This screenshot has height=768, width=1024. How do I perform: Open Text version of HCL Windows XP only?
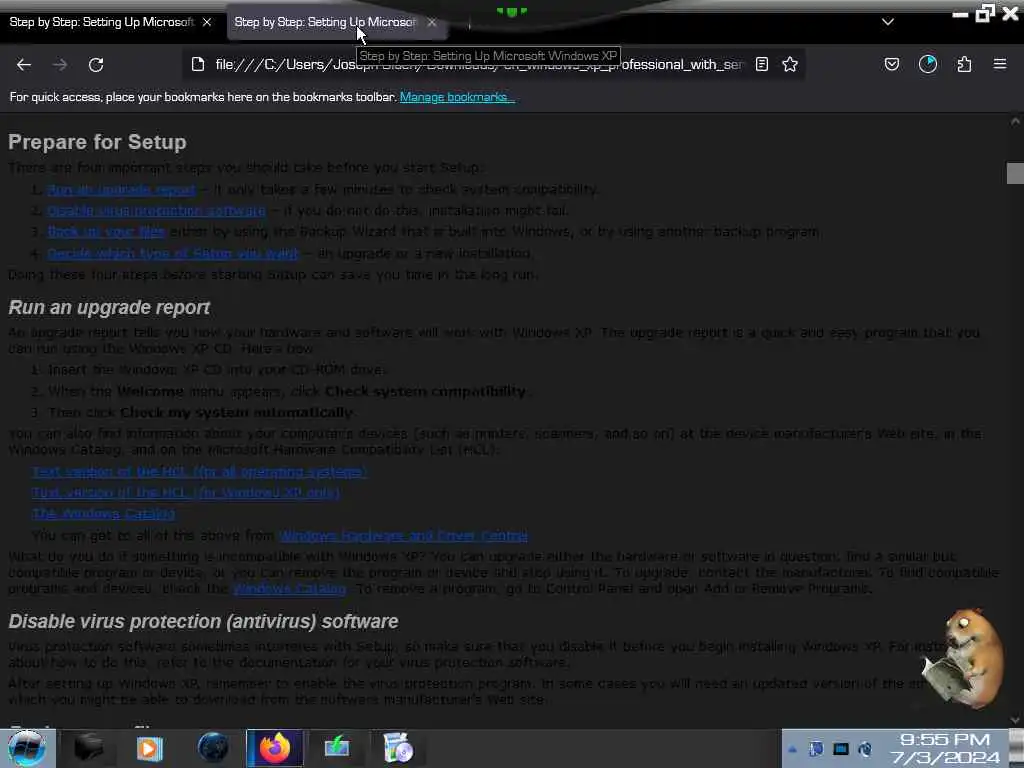pos(186,492)
